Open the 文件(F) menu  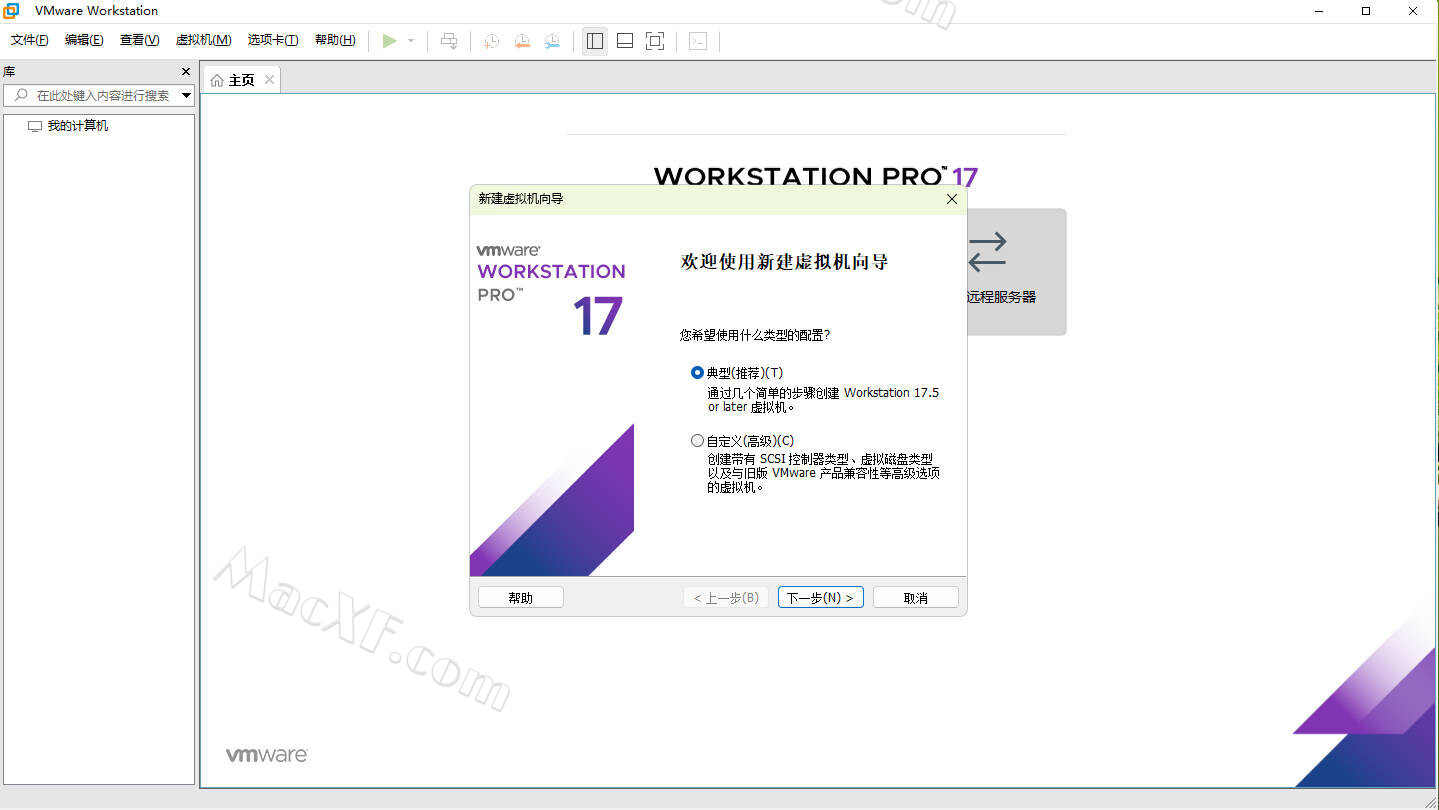click(x=29, y=40)
